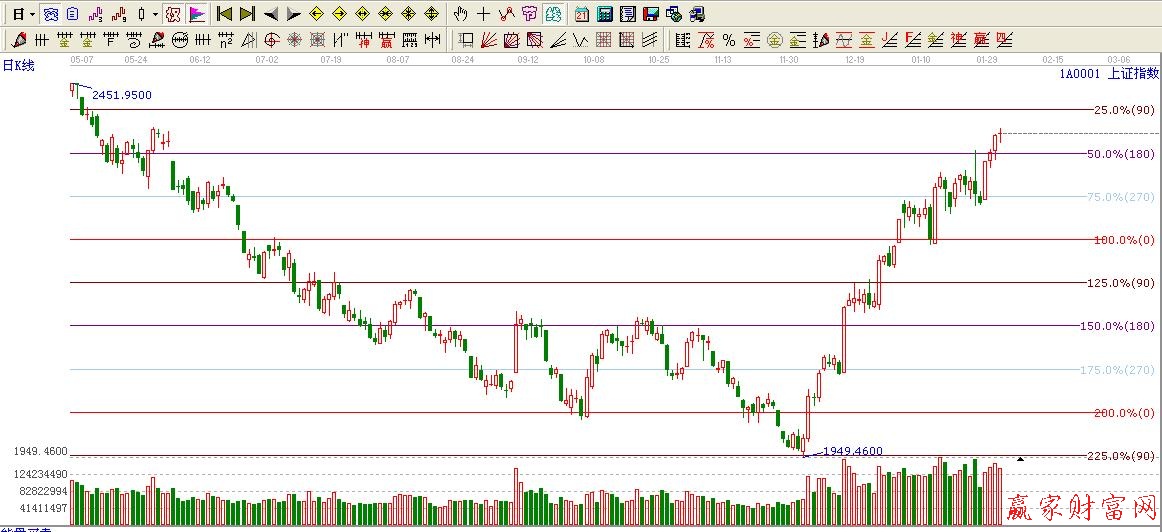Viewport: 1162px width, 532px height.
Task: Jump to first bar with skip-start arrow
Action: pos(225,14)
